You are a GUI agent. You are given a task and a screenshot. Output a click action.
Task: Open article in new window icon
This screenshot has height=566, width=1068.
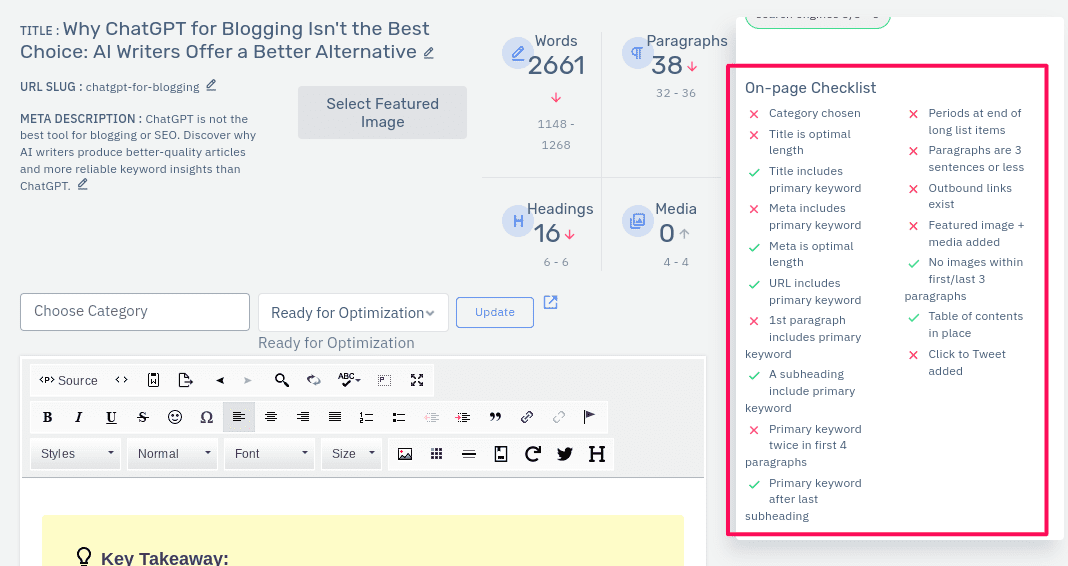[550, 302]
